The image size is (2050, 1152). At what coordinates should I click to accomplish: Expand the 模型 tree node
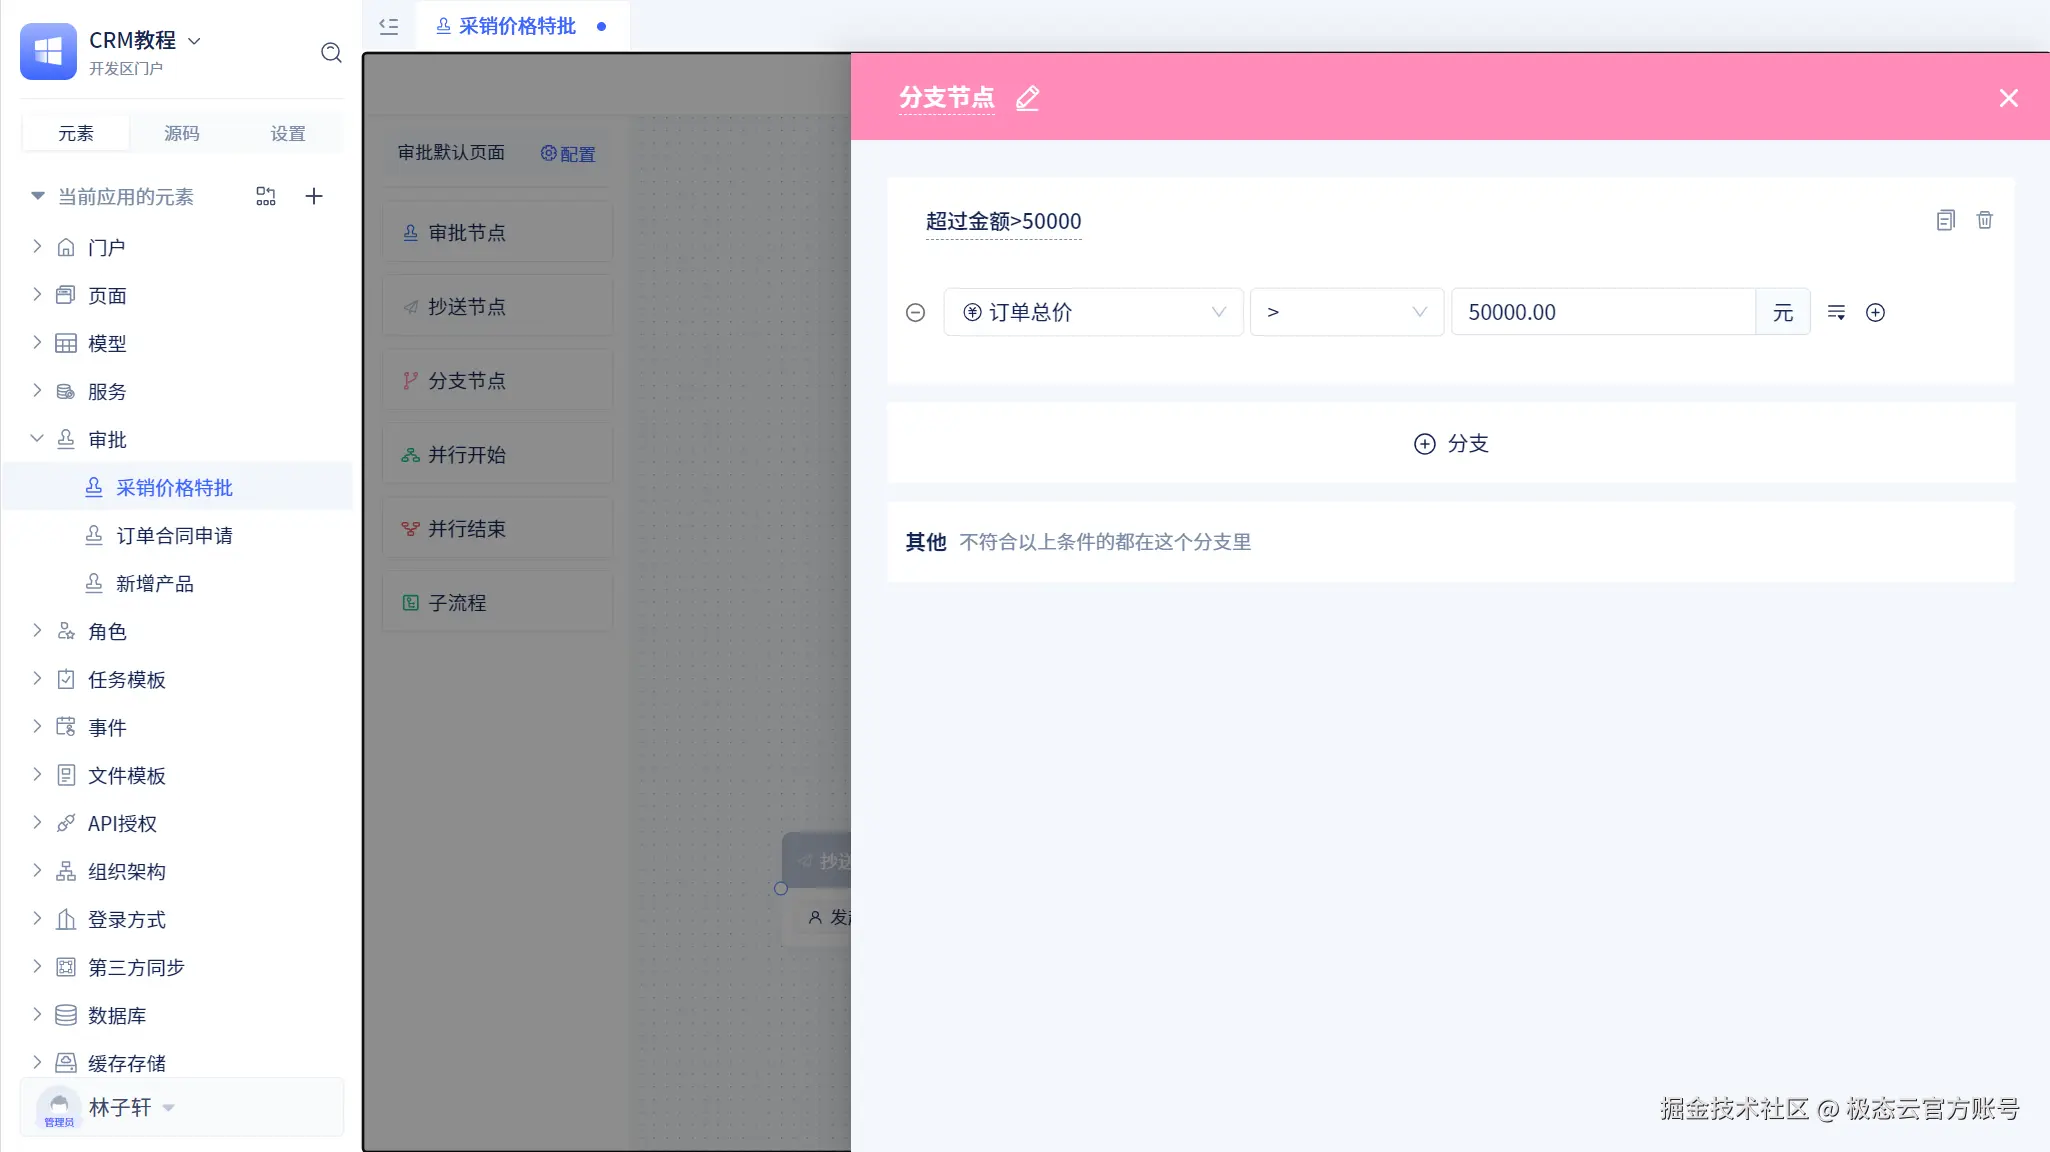tap(37, 343)
